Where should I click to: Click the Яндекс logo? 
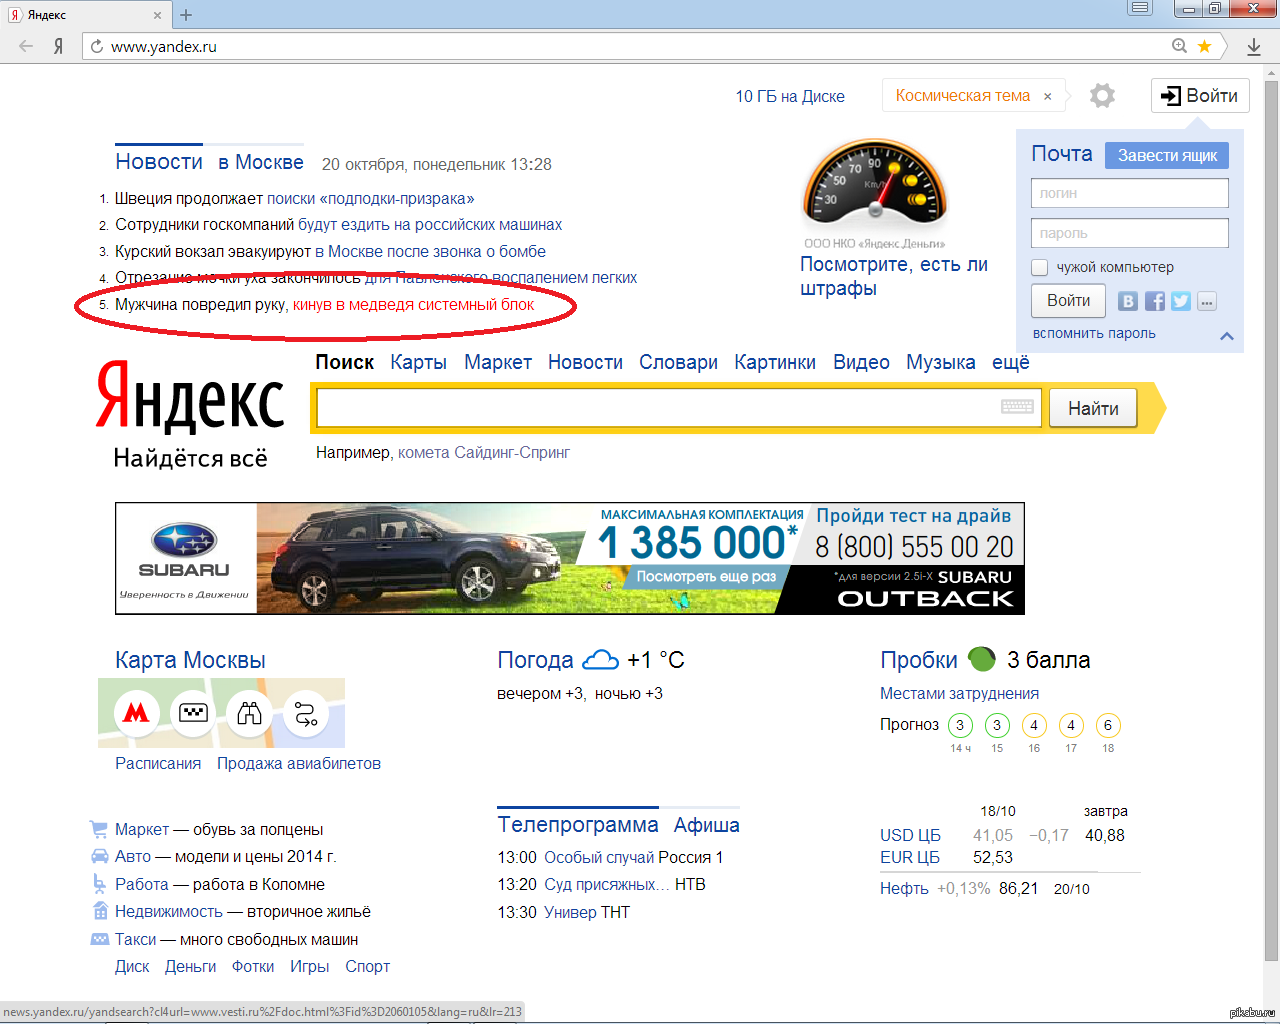tap(190, 396)
